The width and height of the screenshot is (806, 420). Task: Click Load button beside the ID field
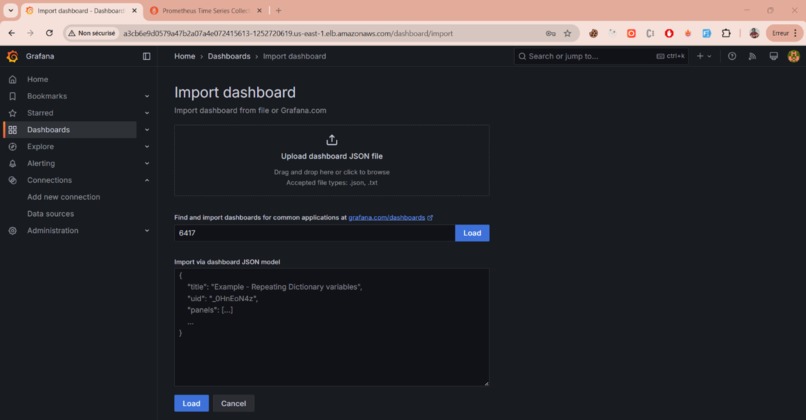click(472, 233)
